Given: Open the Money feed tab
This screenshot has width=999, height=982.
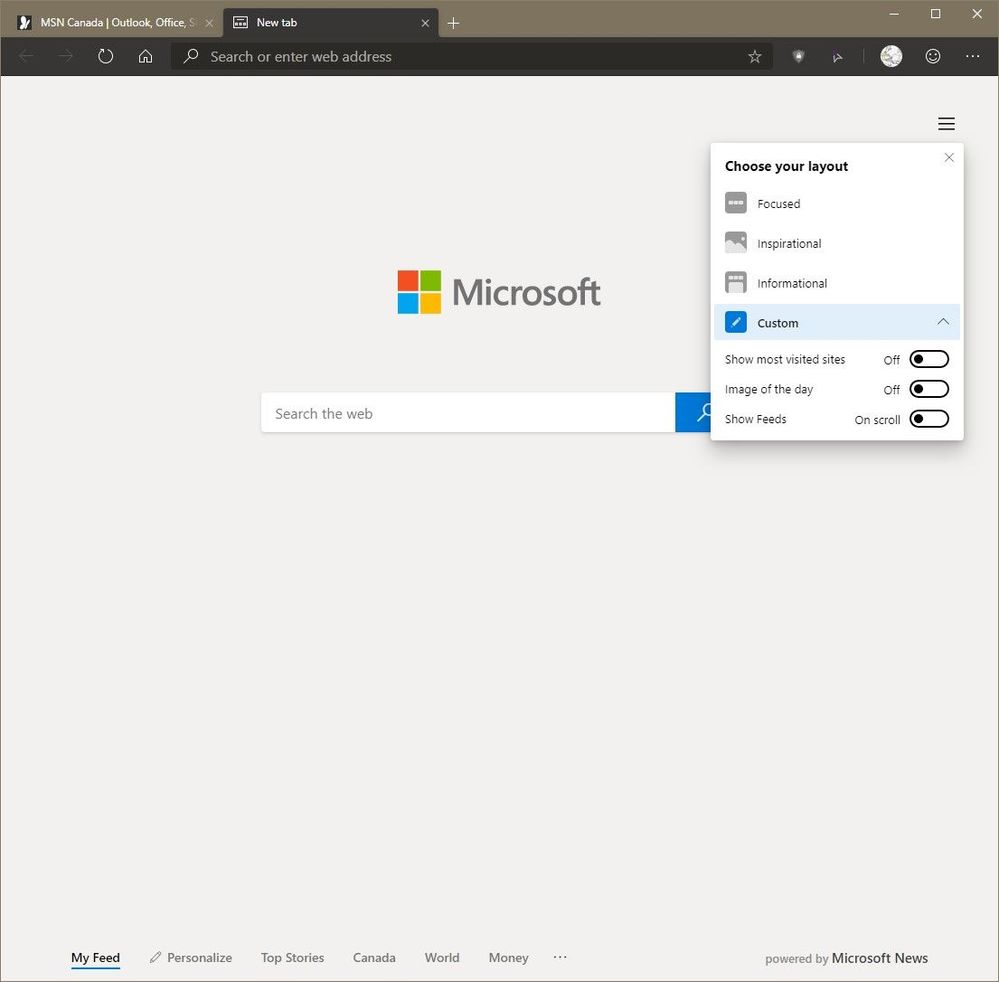Looking at the screenshot, I should [508, 958].
